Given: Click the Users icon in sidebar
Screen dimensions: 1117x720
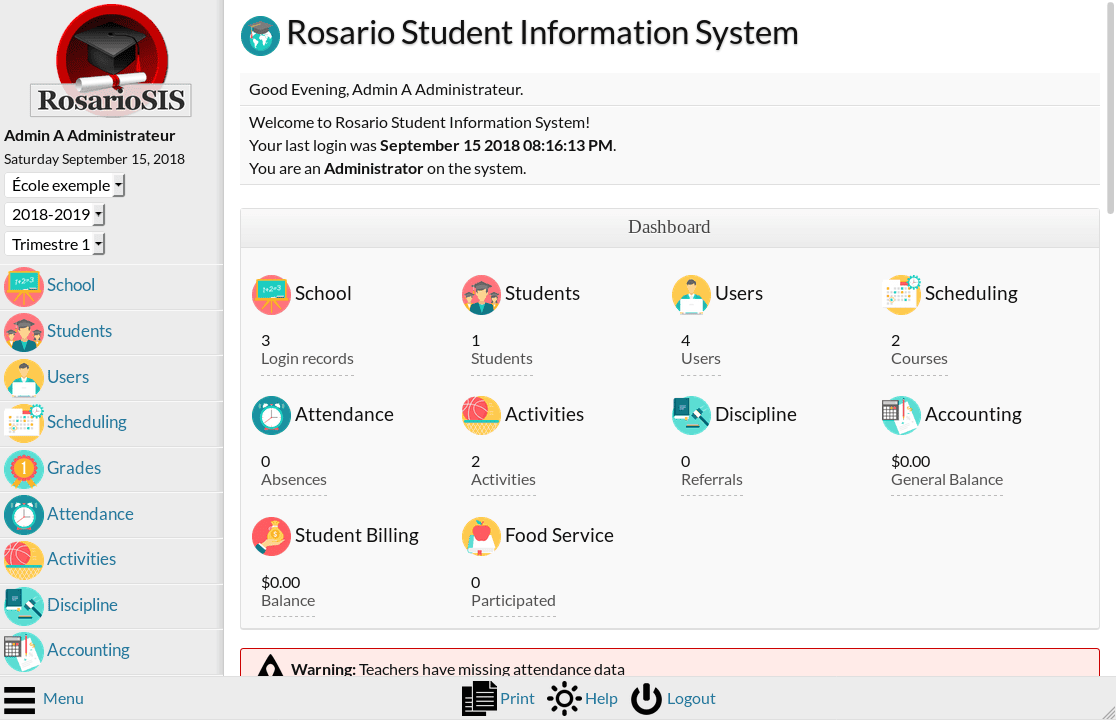Looking at the screenshot, I should click(24, 378).
